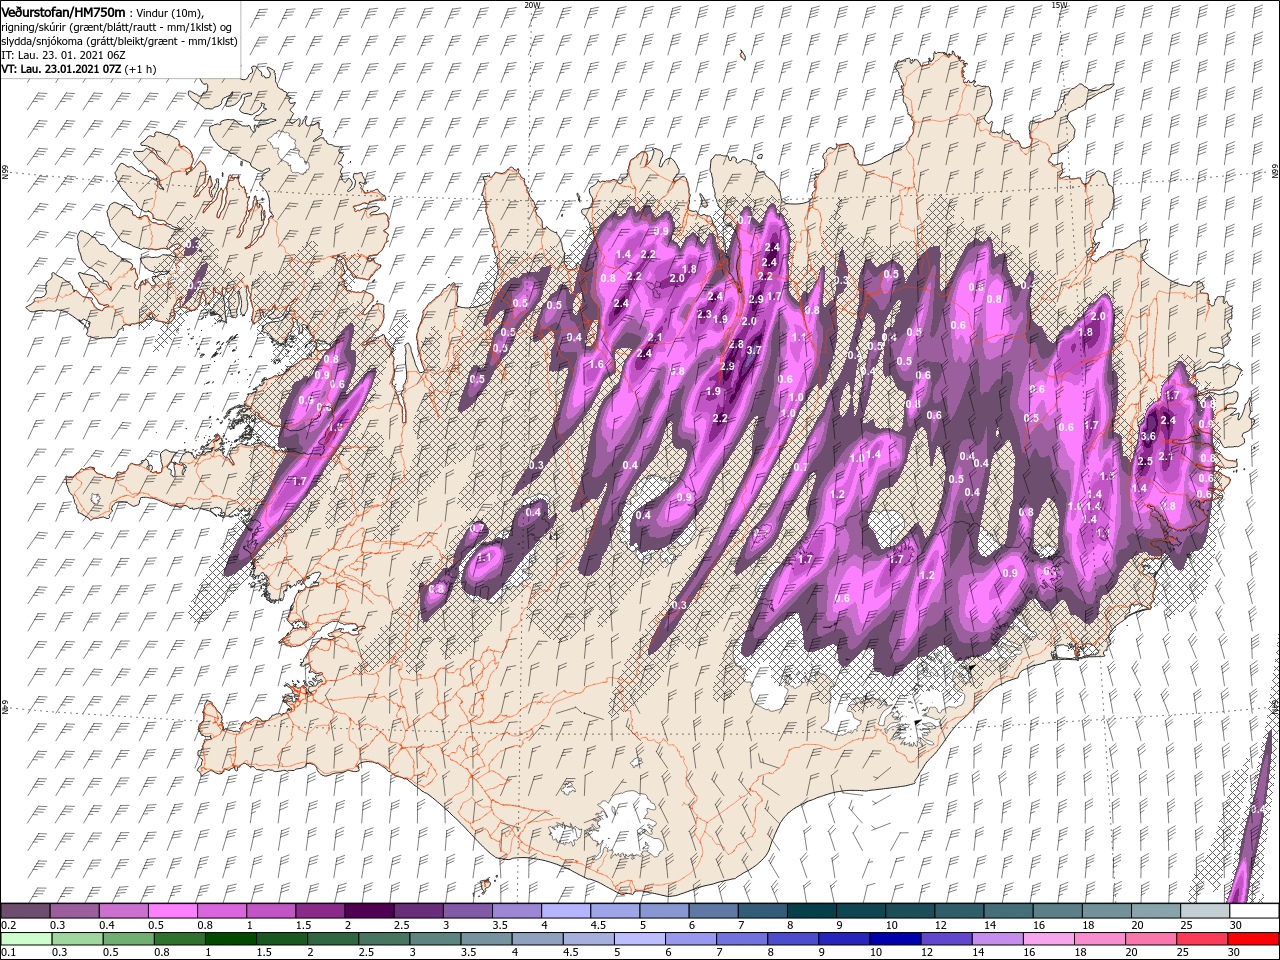Screen dimensions: 1280x960
Task: Click the 'IT: Lau. 23. 01. 2021 06Z' line
Action: coord(63,55)
